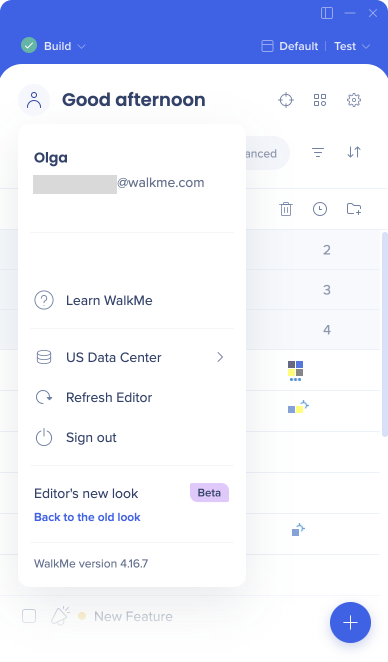Open the settings gear icon
The width and height of the screenshot is (388, 662).
click(x=354, y=100)
